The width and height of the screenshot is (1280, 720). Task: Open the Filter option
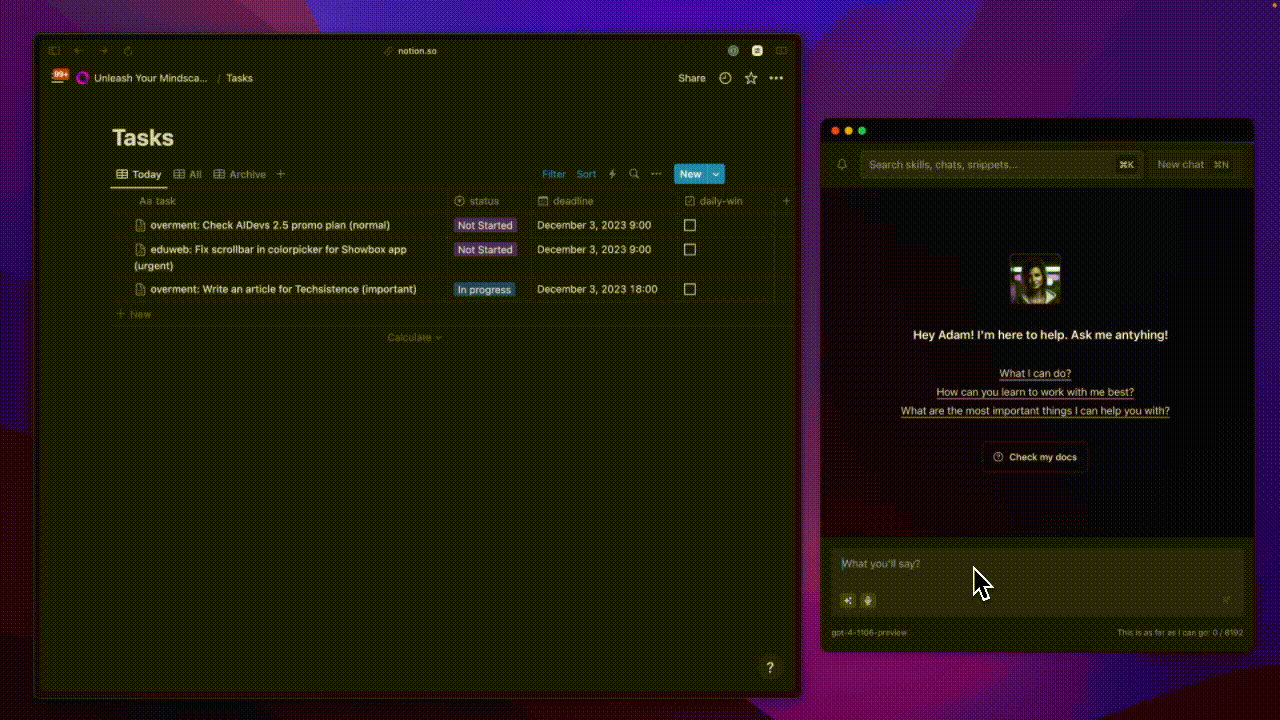click(x=554, y=174)
